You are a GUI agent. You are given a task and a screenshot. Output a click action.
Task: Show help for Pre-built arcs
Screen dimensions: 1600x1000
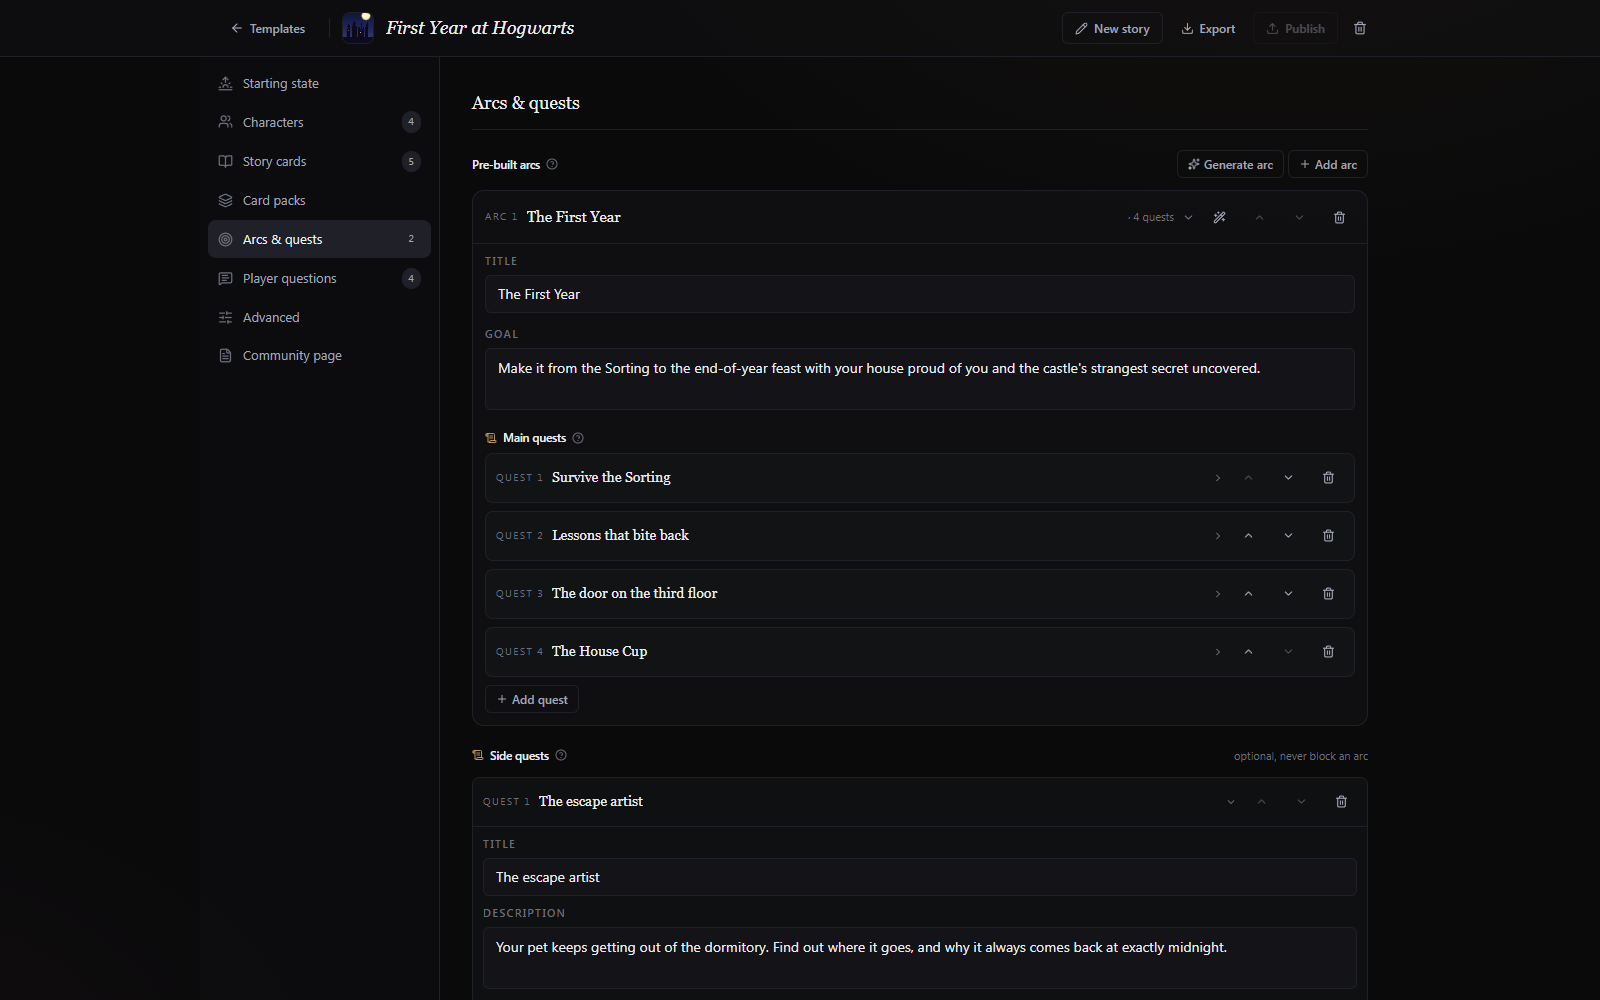[x=552, y=165]
